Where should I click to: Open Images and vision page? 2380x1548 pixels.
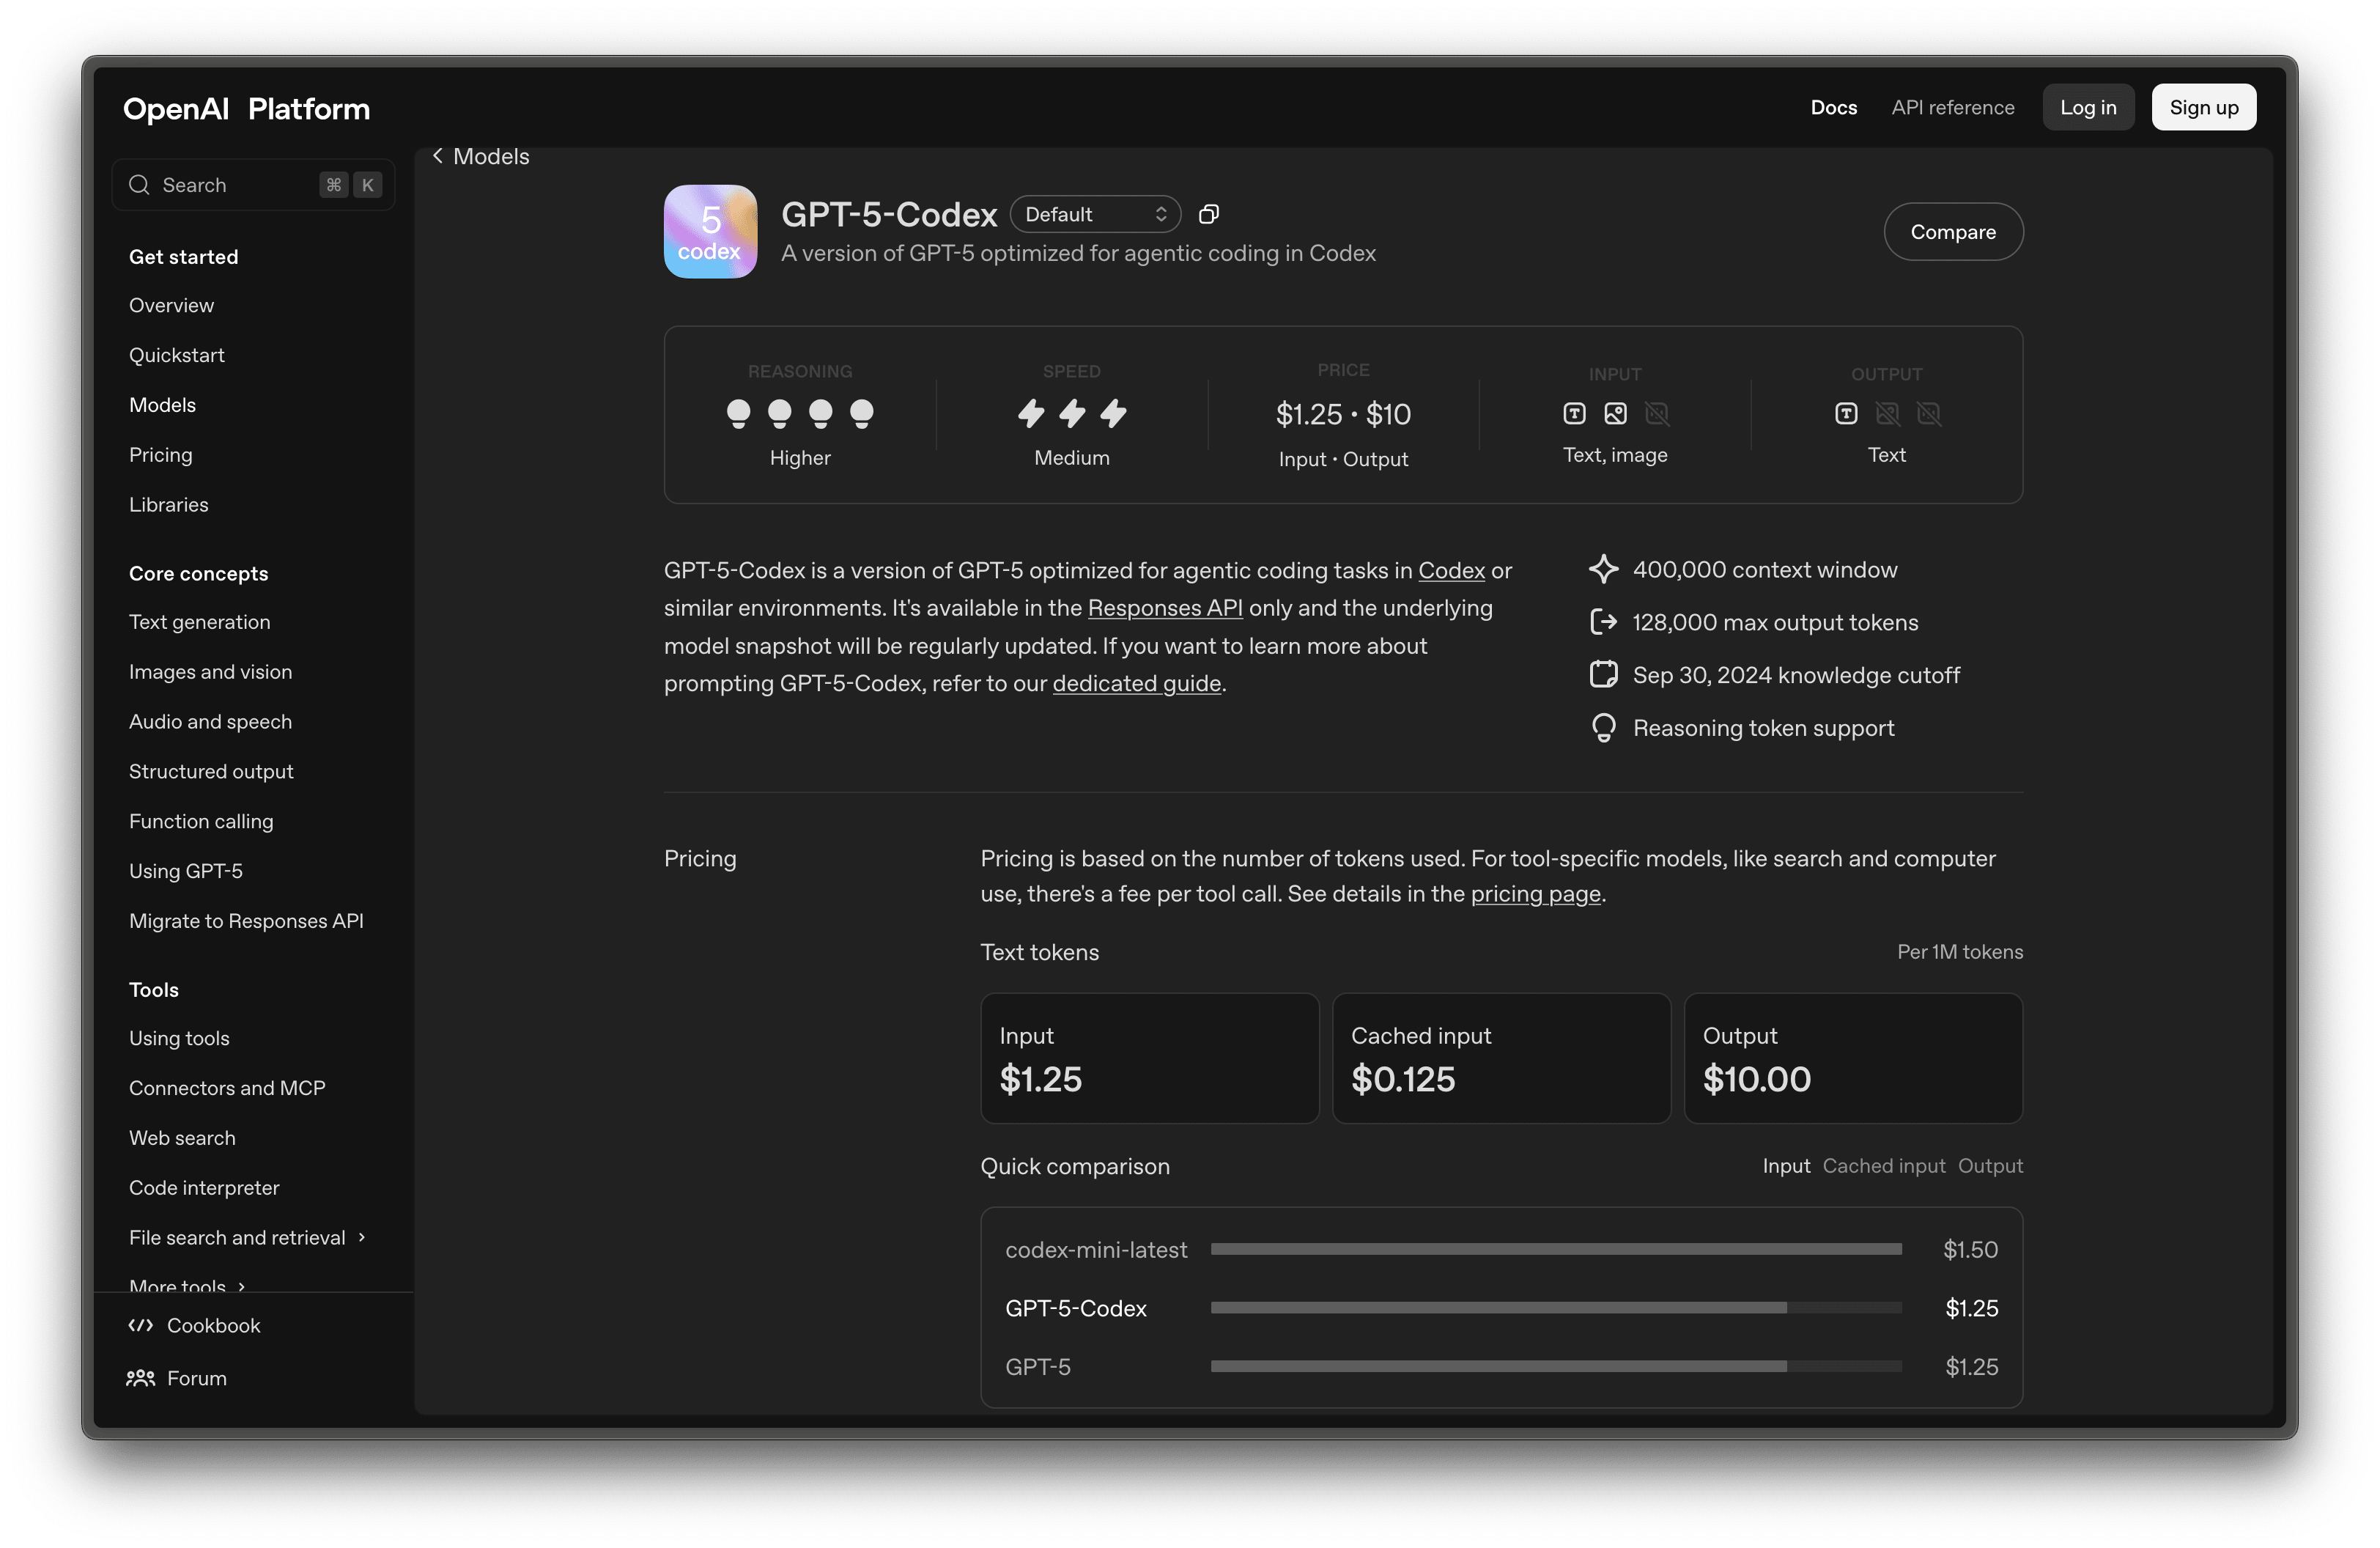[x=210, y=672]
